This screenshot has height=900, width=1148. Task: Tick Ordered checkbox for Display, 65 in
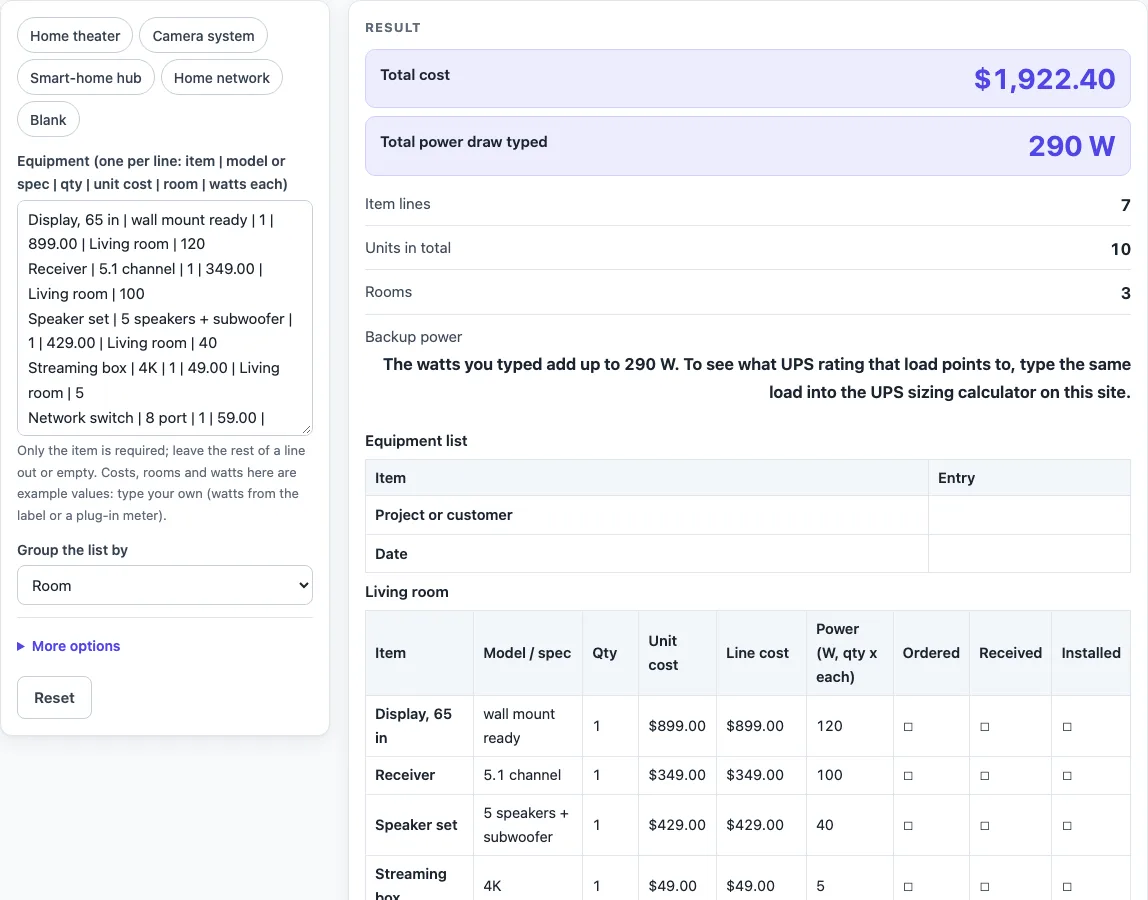coord(908,726)
